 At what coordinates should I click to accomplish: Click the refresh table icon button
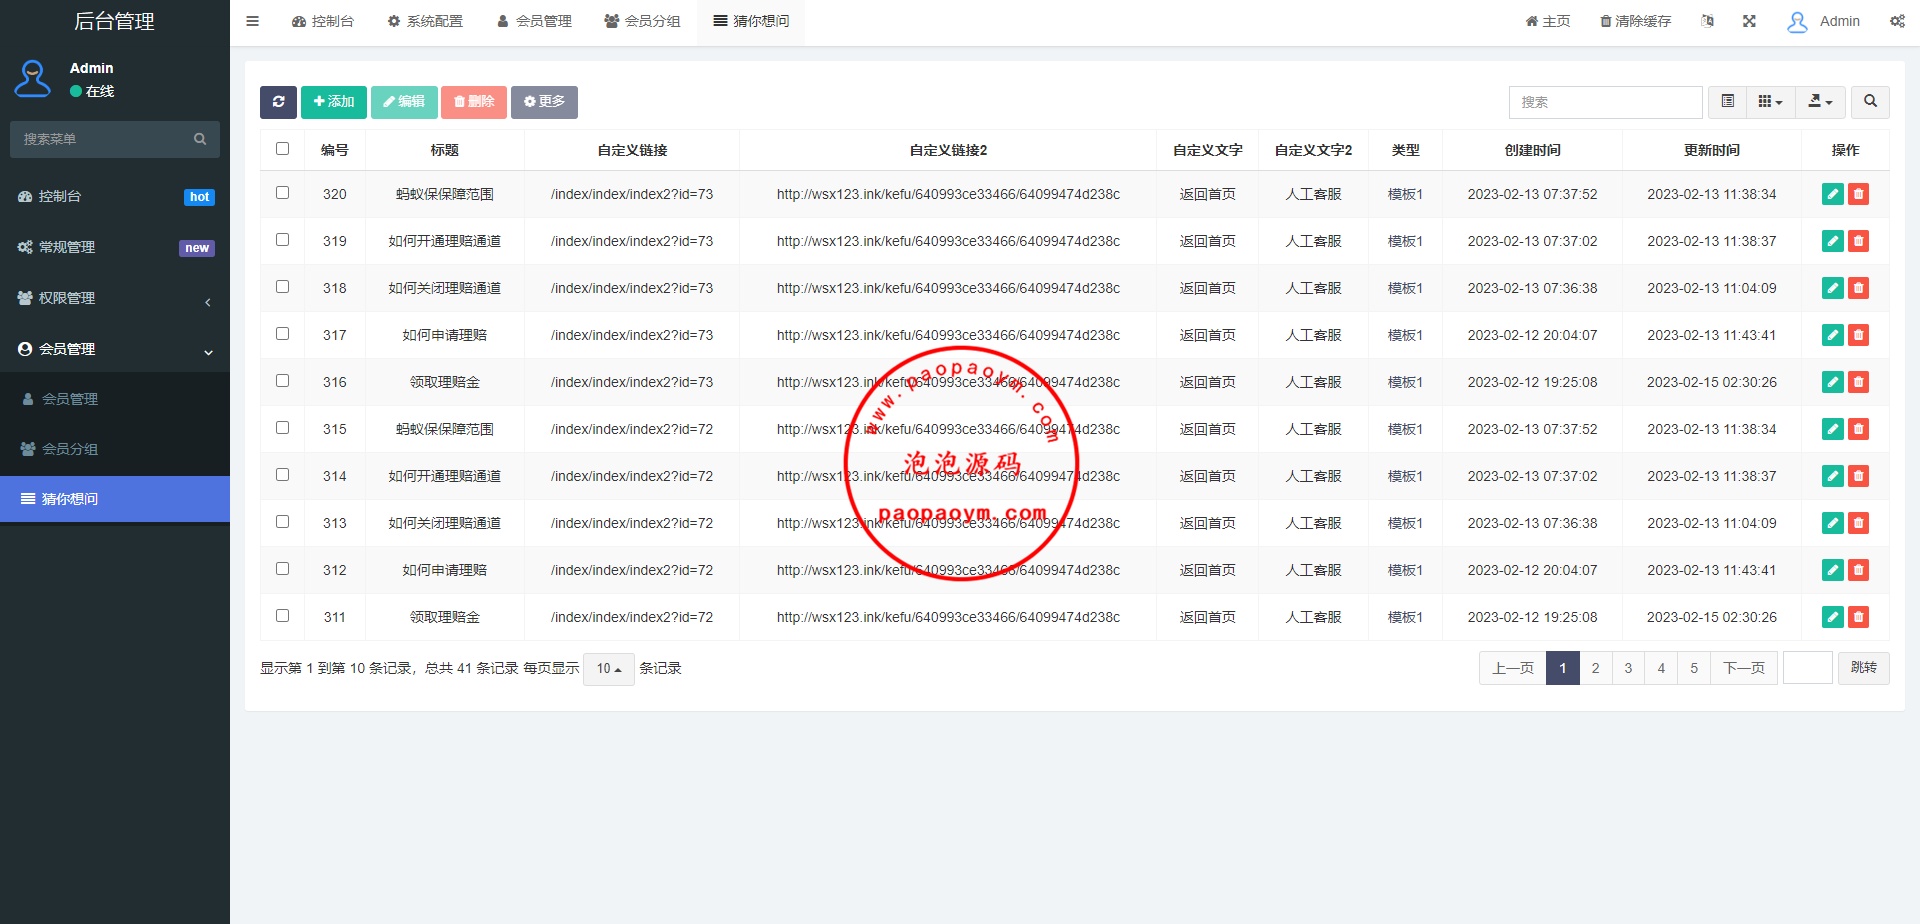[278, 102]
